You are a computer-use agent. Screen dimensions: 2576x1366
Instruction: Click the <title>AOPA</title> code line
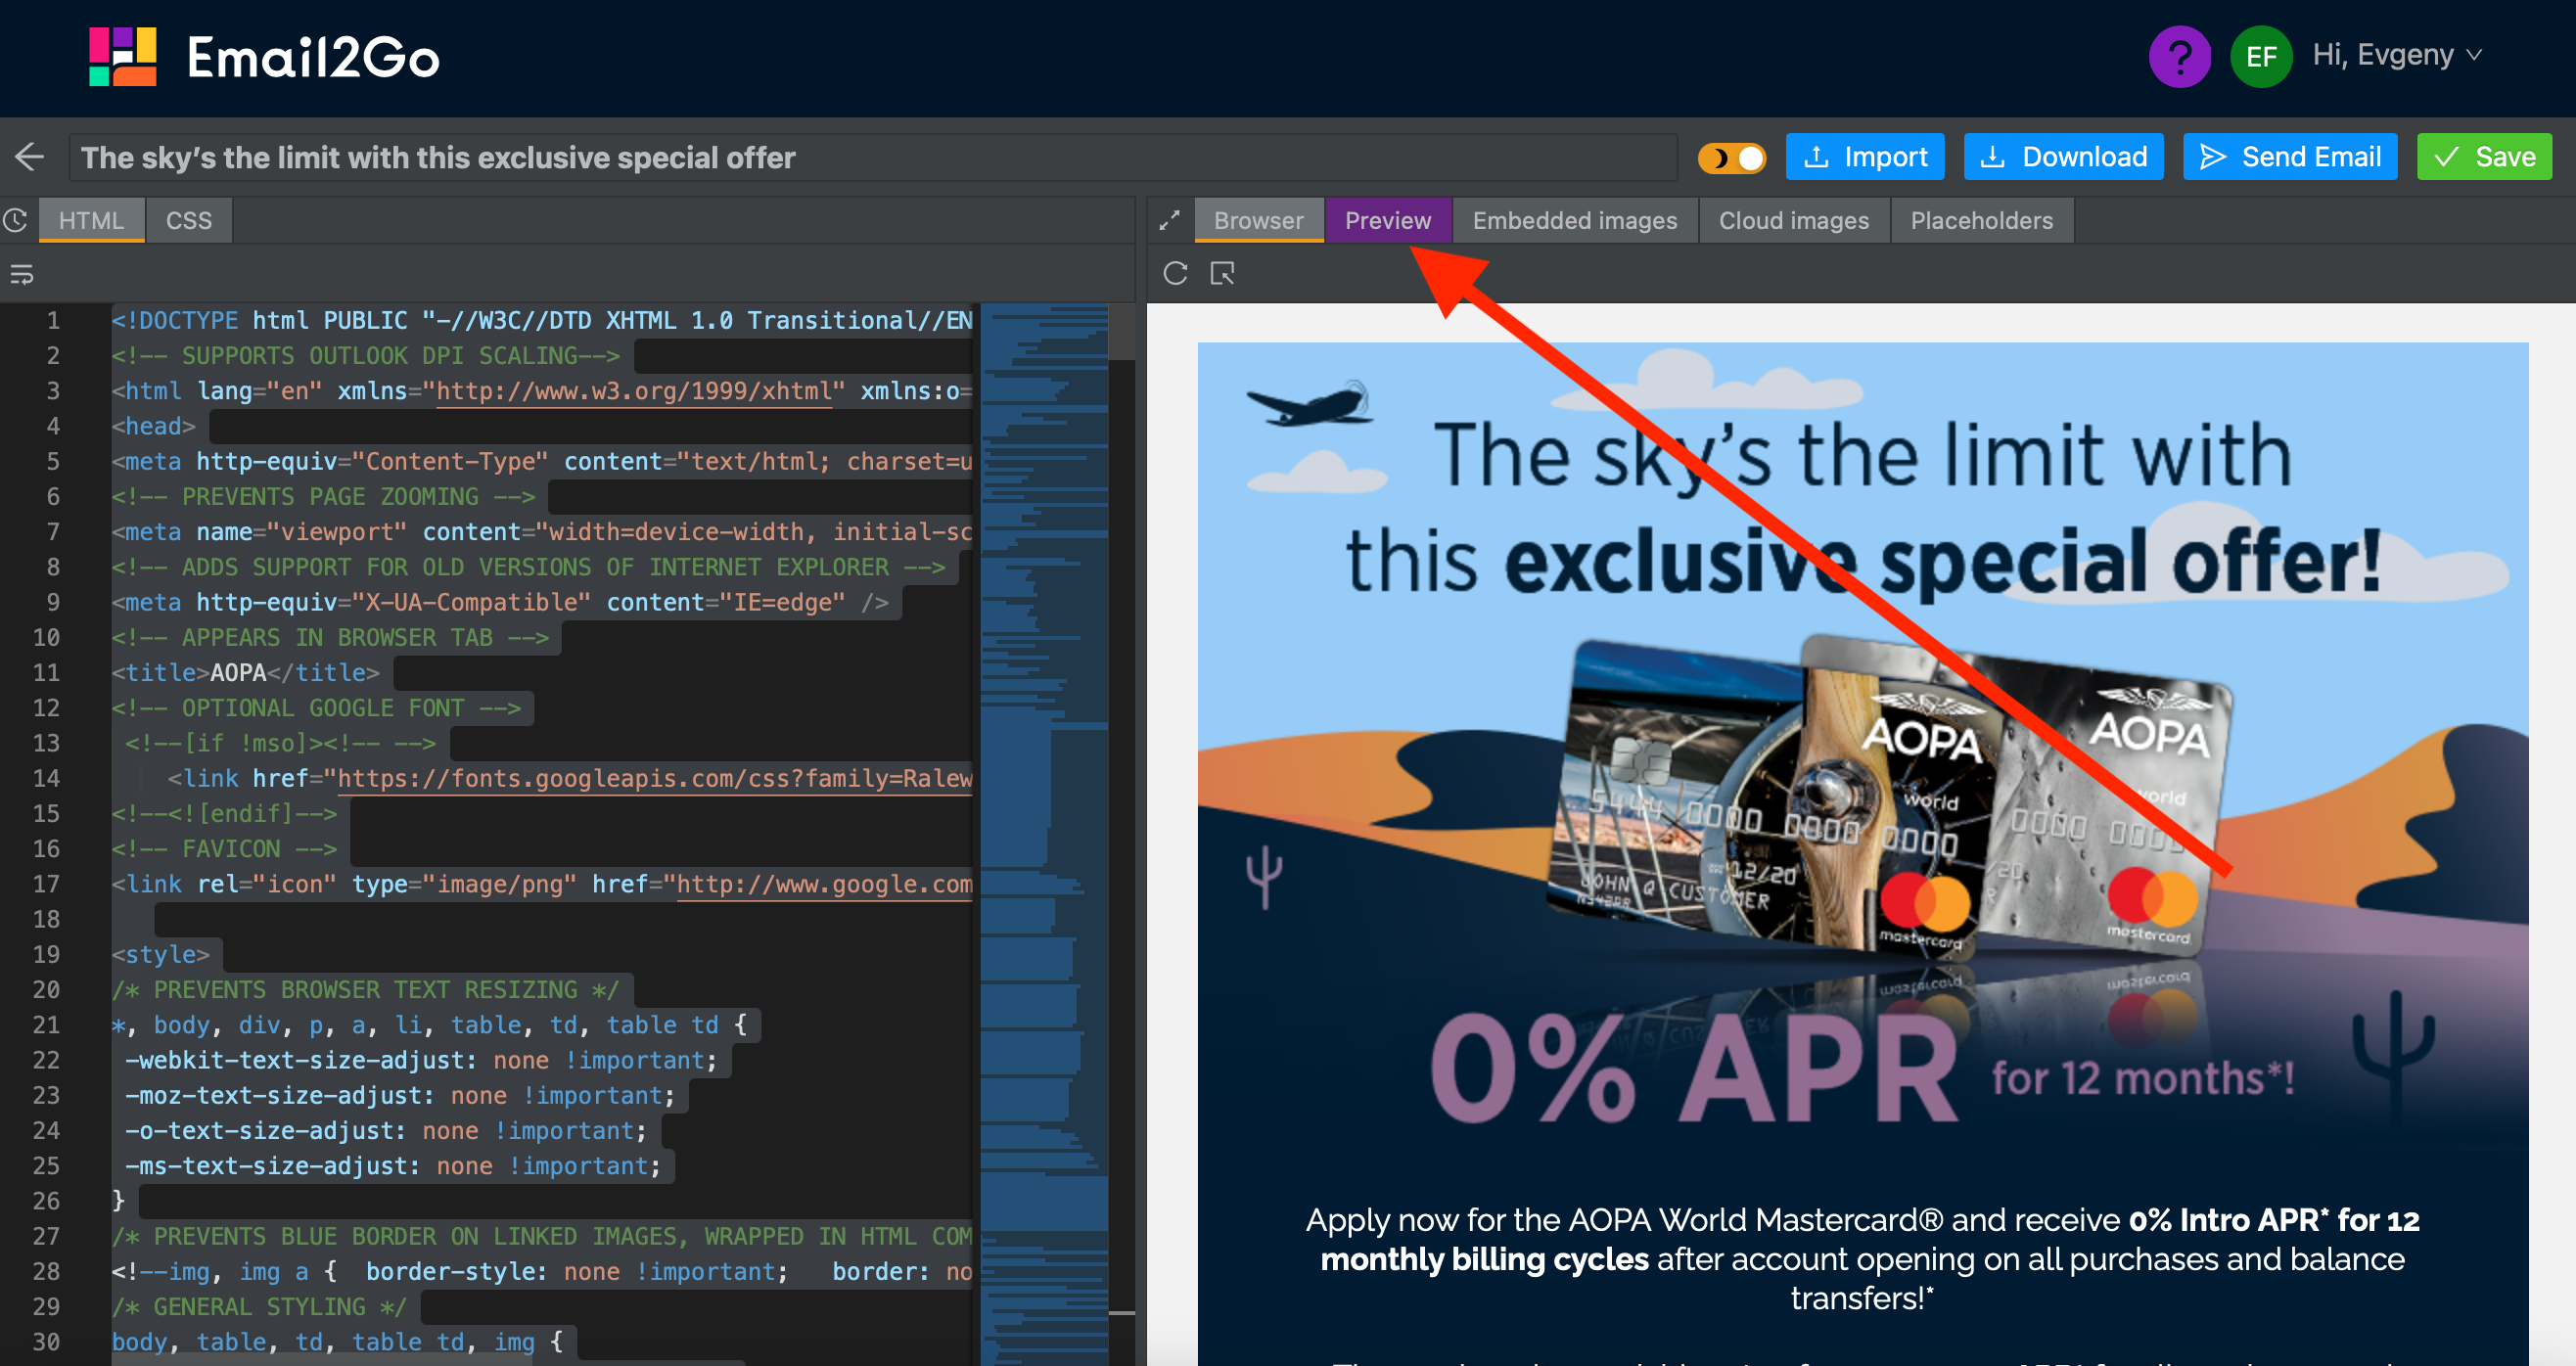pyautogui.click(x=245, y=672)
